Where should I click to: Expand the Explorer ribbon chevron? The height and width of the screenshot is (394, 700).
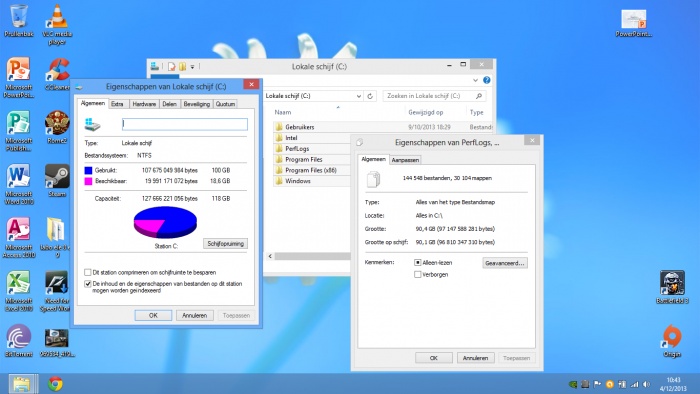475,80
